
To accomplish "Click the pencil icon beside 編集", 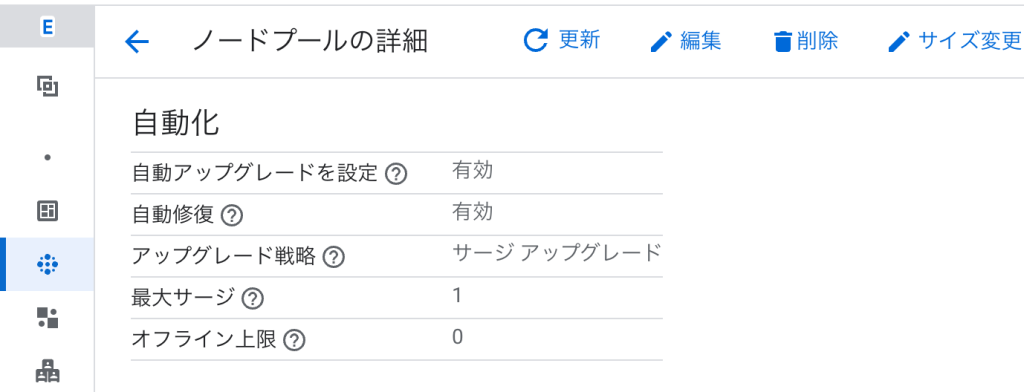I will tap(662, 42).
